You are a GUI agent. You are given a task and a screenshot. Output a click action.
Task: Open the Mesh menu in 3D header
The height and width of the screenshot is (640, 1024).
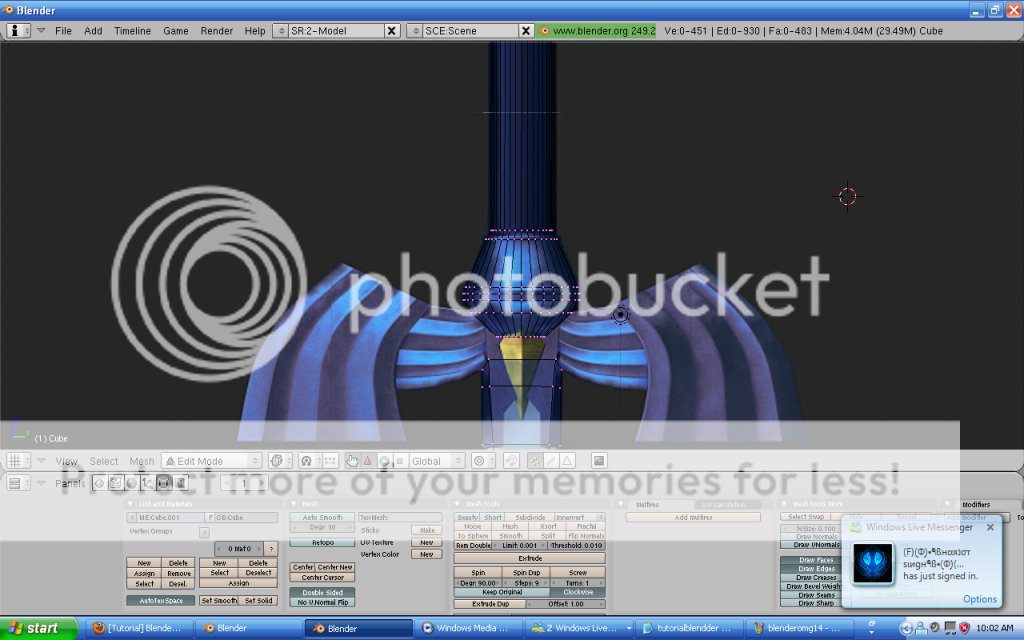(141, 461)
